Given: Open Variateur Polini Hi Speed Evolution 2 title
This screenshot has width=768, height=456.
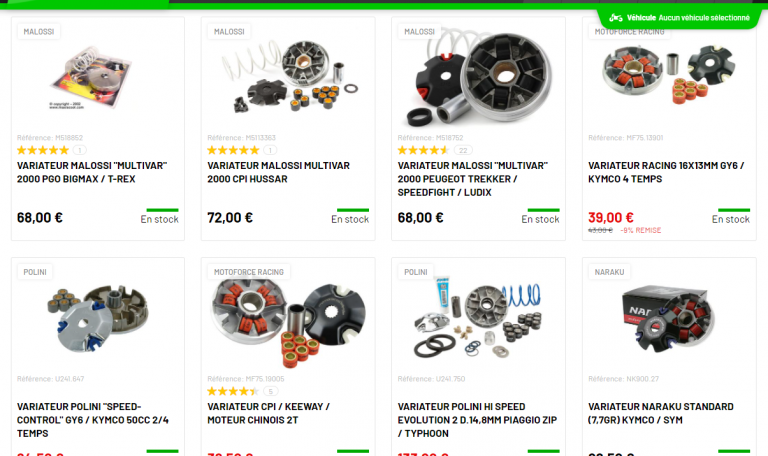Looking at the screenshot, I should click(477, 420).
